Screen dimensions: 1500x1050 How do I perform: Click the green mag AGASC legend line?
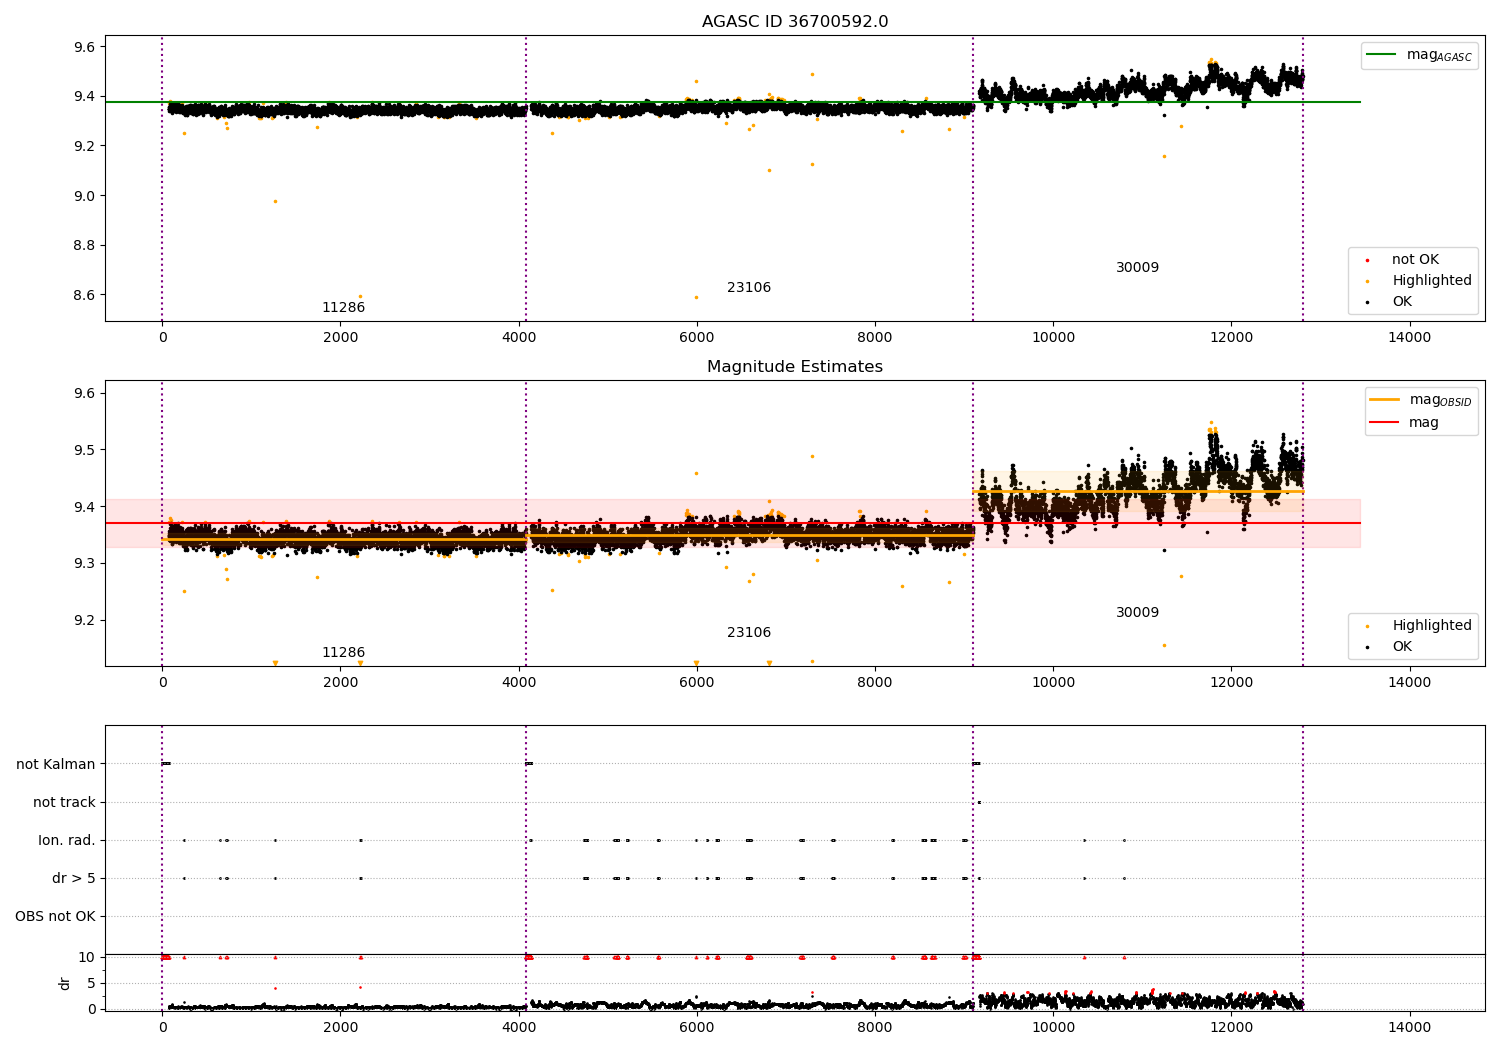pos(1382,55)
